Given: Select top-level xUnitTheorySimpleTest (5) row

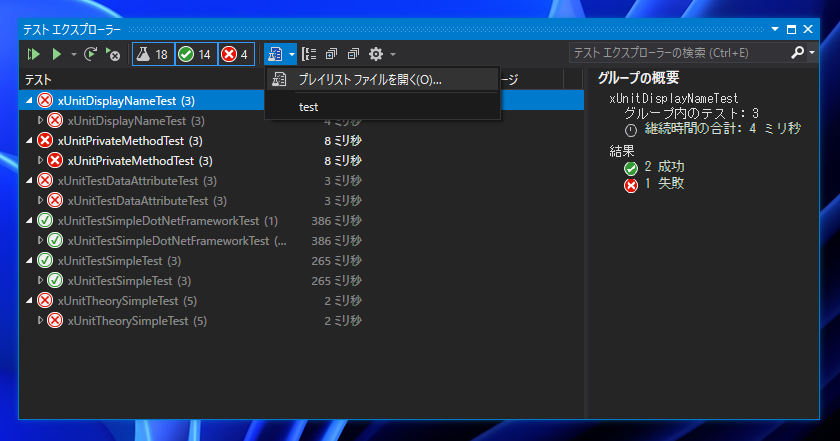Looking at the screenshot, I should click(302, 301).
